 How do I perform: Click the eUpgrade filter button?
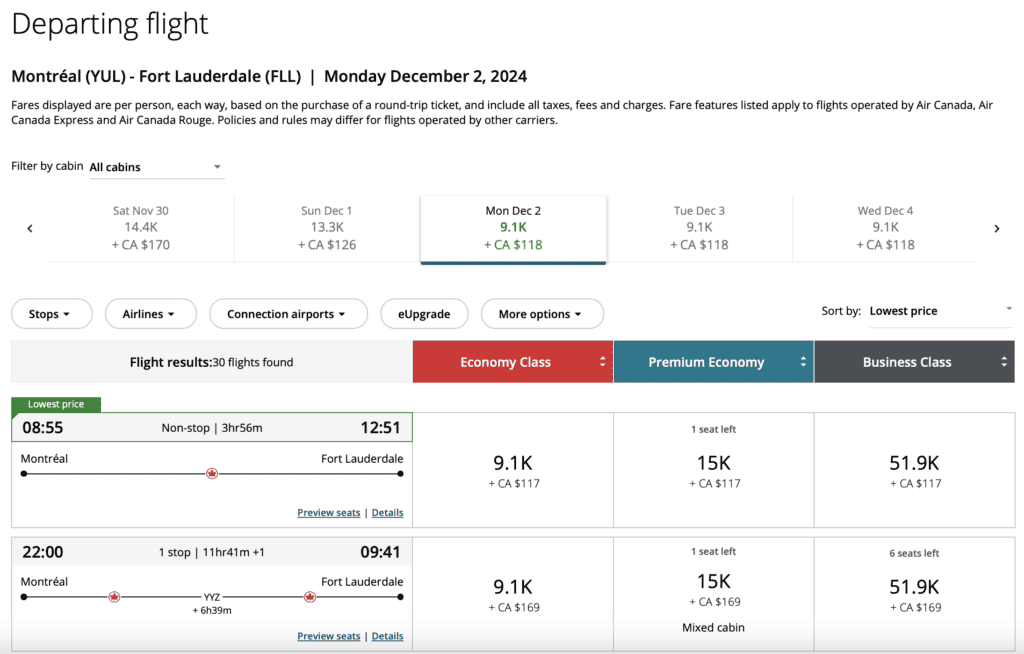point(424,314)
